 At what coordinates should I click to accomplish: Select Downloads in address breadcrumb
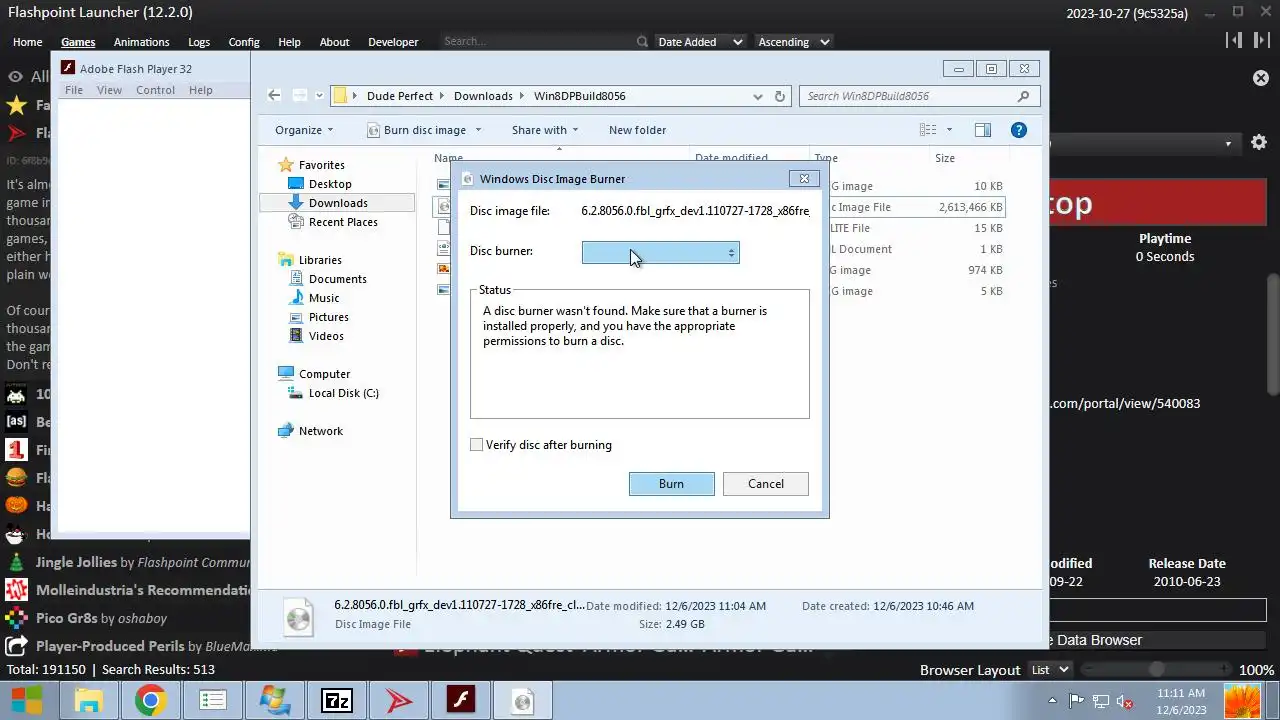click(483, 96)
